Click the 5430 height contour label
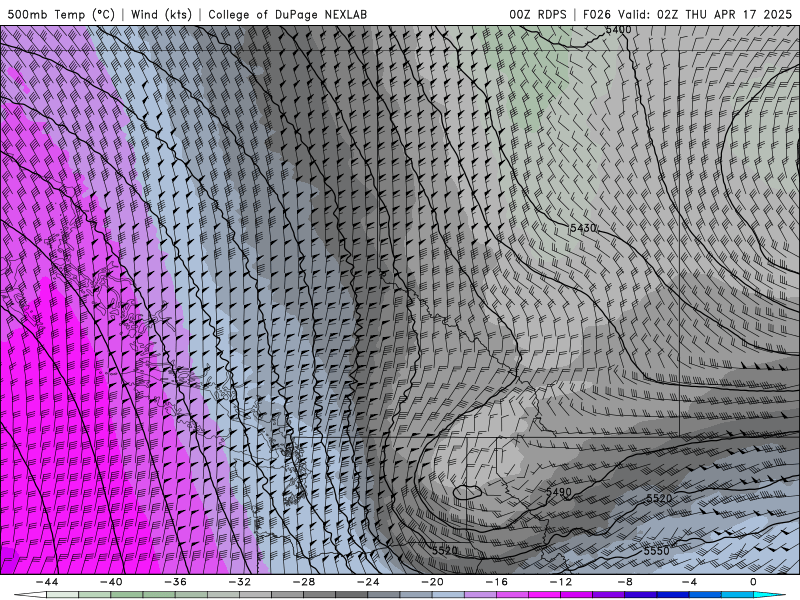Viewport: 800px width, 600px height. click(583, 228)
